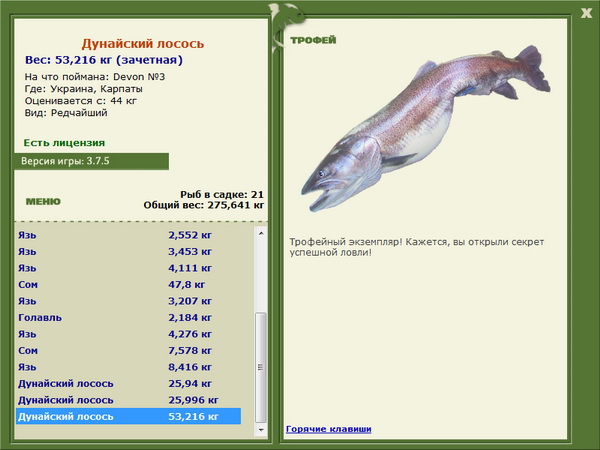Select the Дунайский лосось 25,996 кг entry
Screen dimensions: 600x450
click(129, 400)
